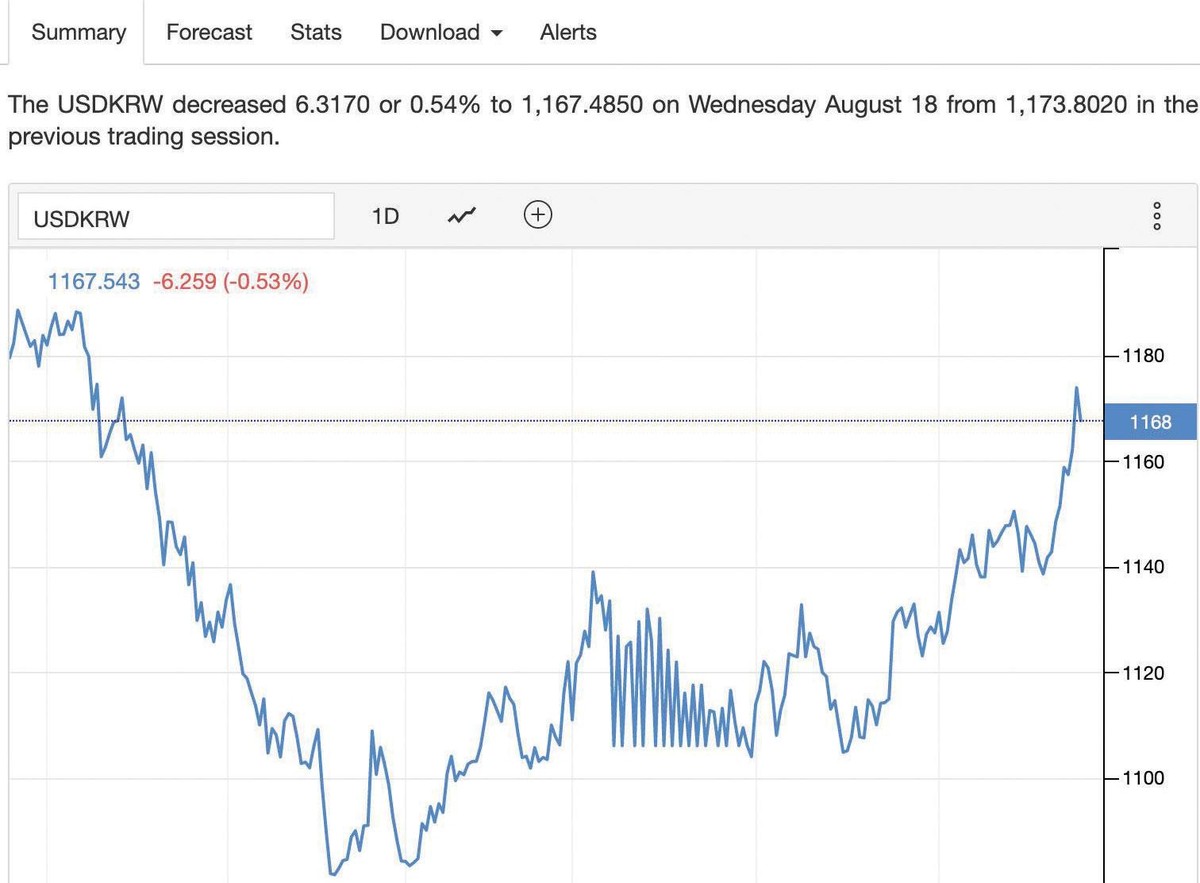The width and height of the screenshot is (1200, 883).
Task: Go to the Alerts tab
Action: pos(568,32)
